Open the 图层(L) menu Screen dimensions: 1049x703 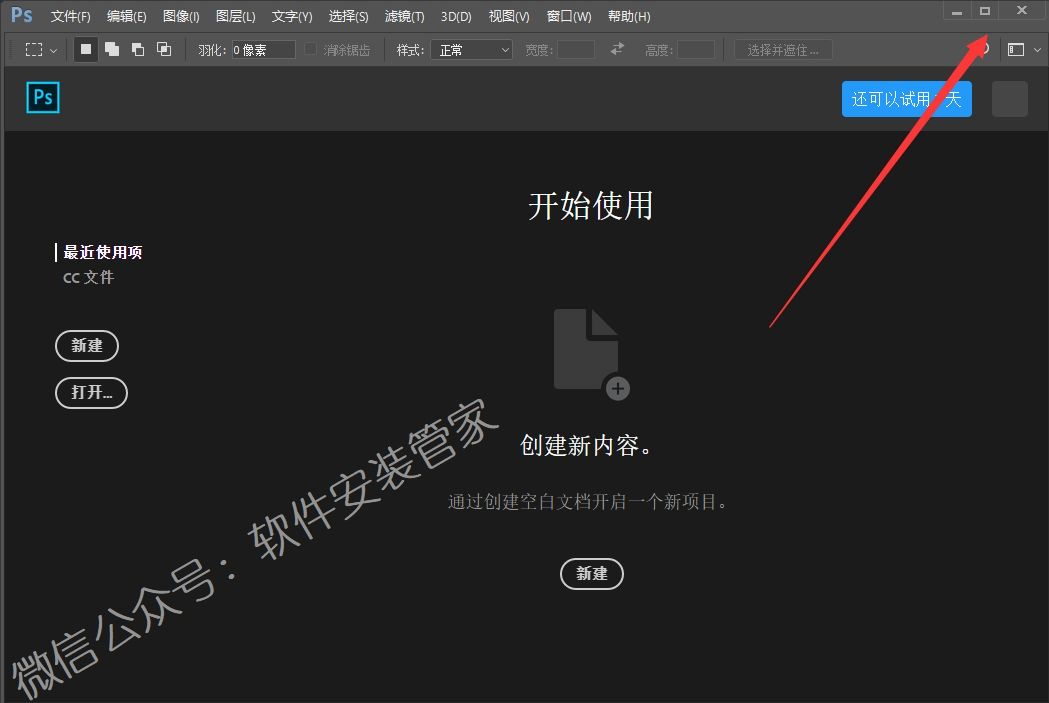tap(235, 16)
